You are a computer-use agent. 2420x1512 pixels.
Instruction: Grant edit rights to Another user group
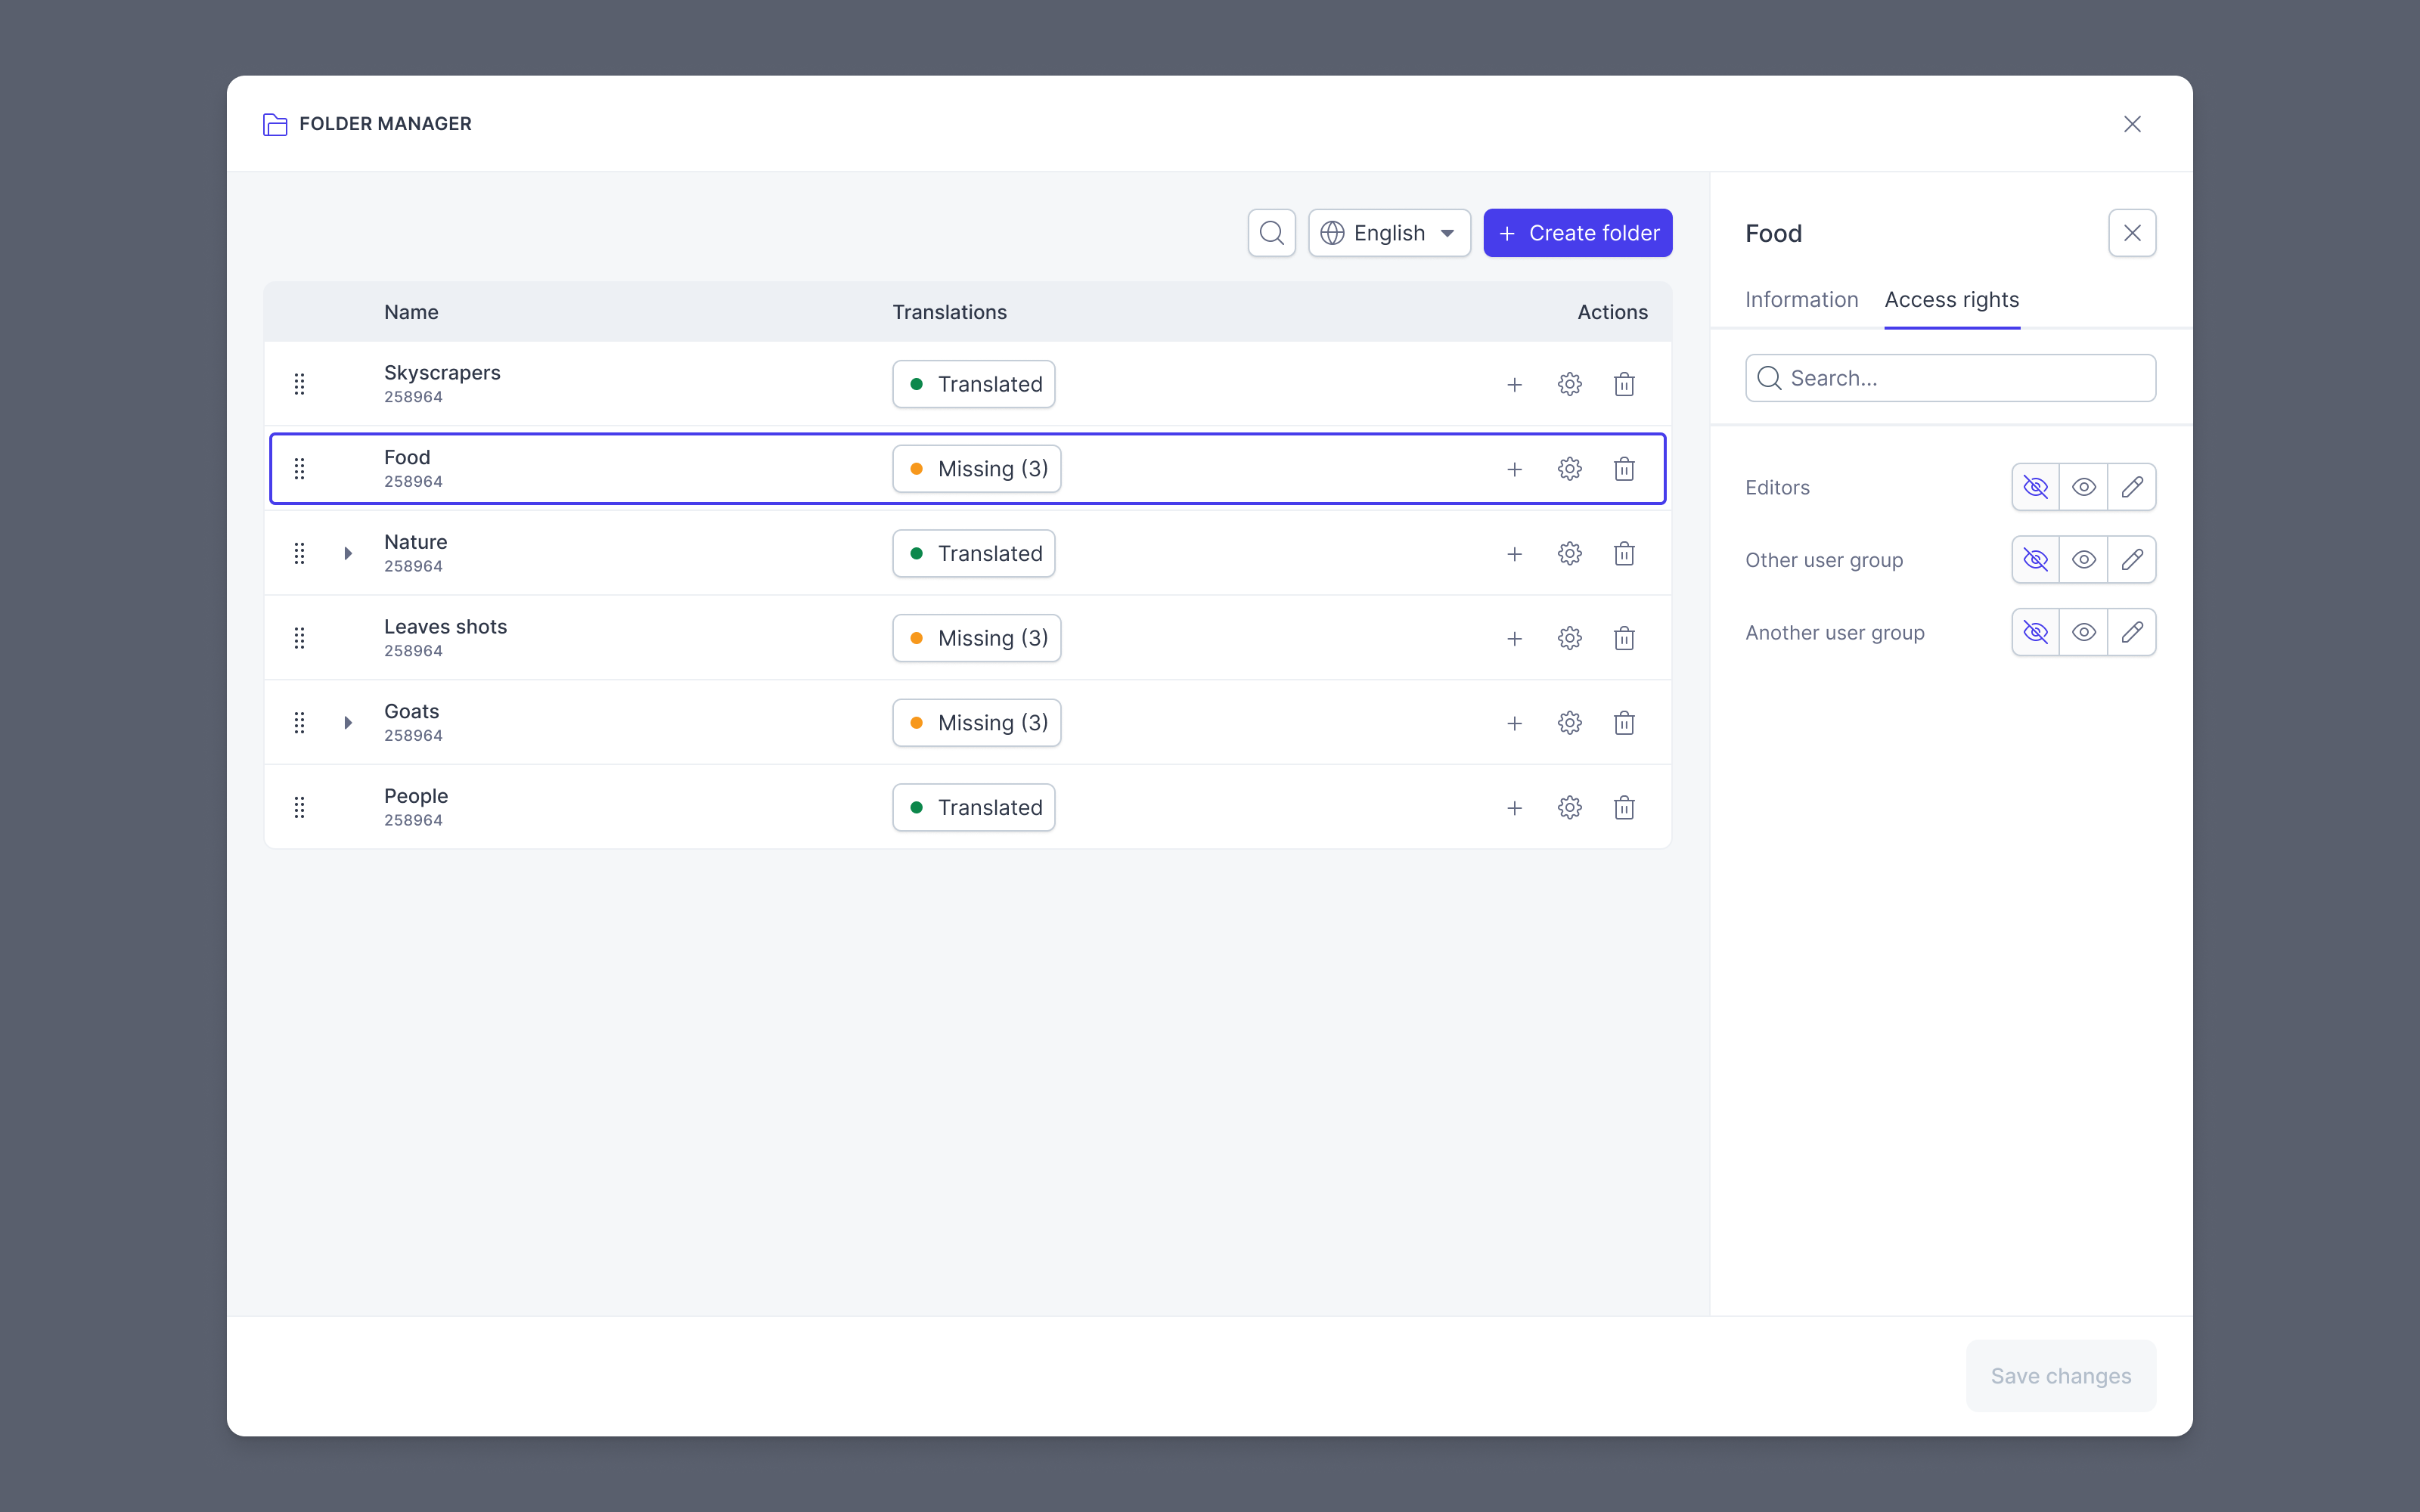pyautogui.click(x=2133, y=632)
